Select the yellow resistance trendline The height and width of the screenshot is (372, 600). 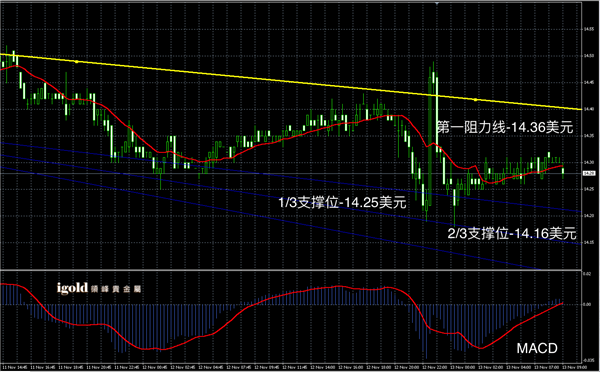click(x=291, y=82)
